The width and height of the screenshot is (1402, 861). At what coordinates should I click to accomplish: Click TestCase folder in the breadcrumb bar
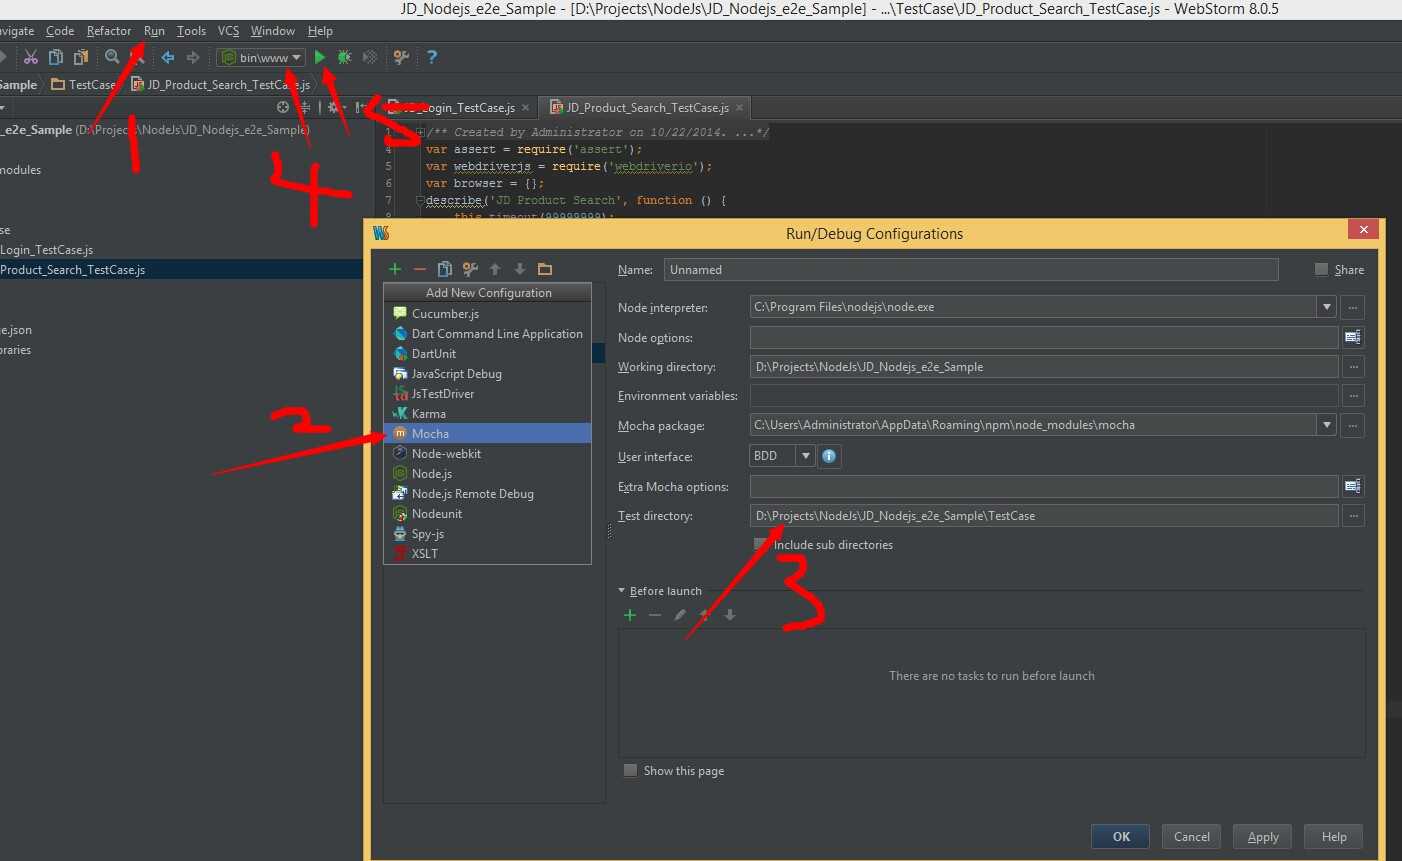85,85
